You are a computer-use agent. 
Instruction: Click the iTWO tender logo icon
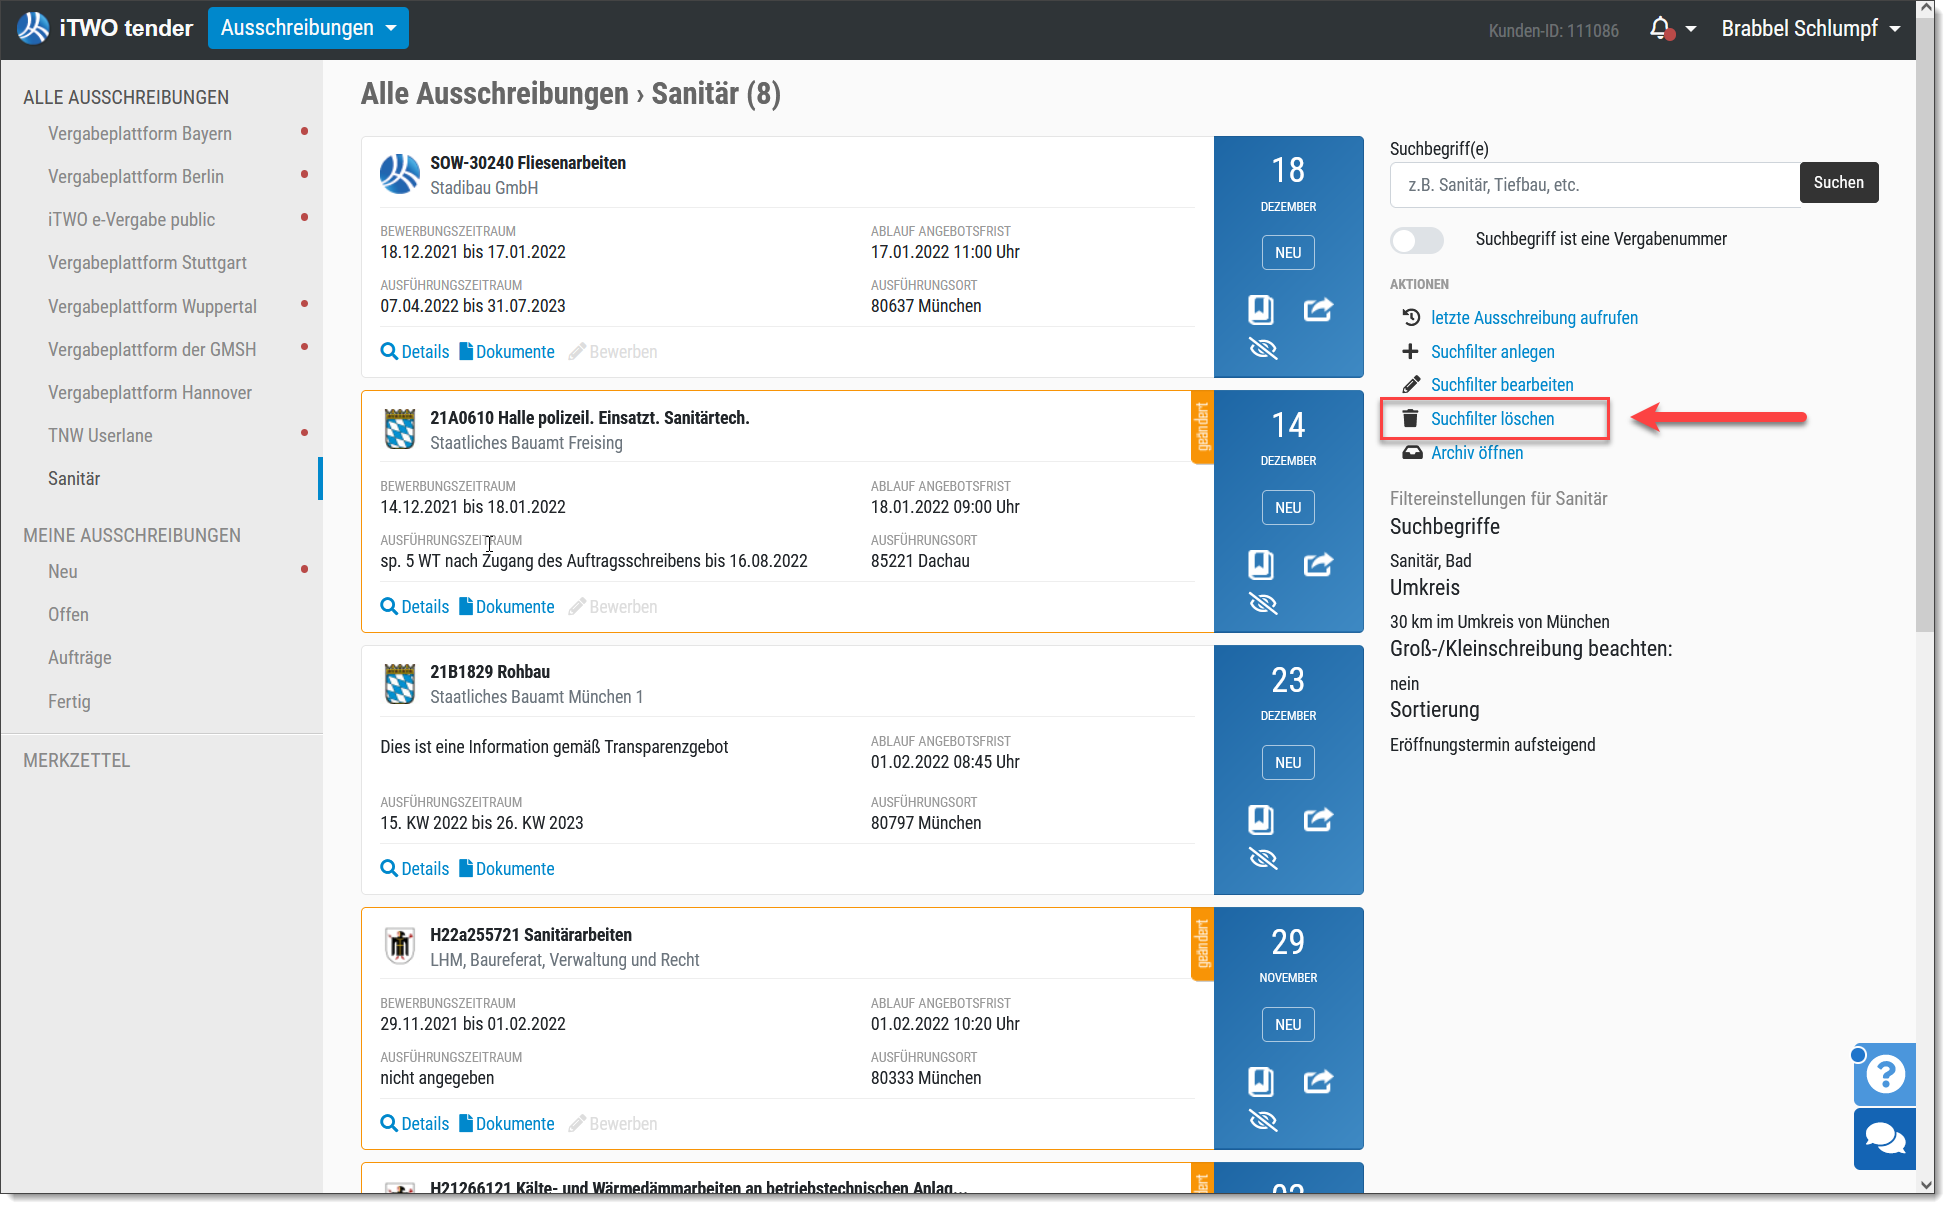tap(33, 28)
